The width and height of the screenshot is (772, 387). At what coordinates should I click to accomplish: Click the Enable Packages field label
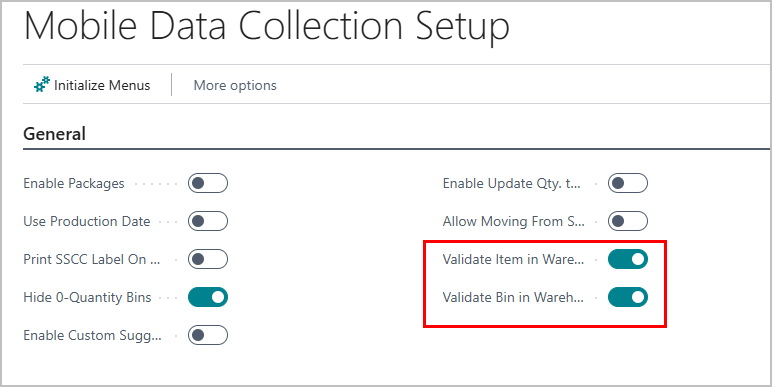[74, 184]
